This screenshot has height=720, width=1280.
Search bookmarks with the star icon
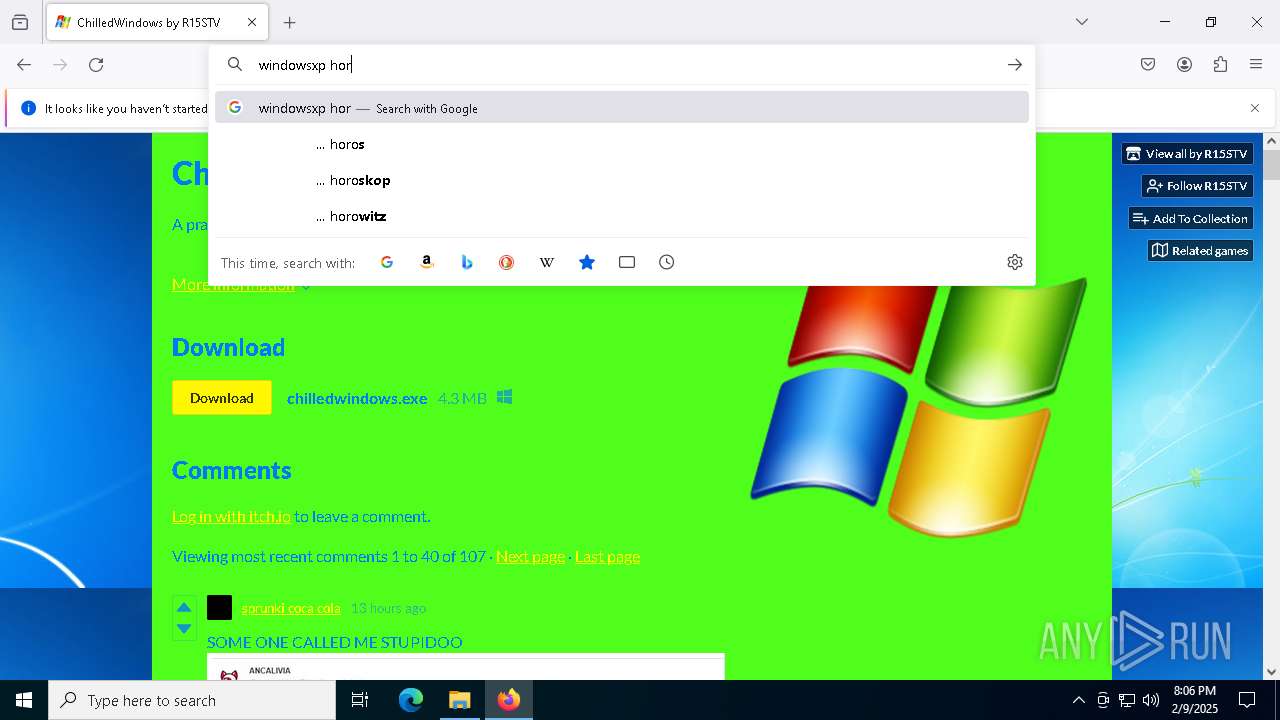pos(587,262)
